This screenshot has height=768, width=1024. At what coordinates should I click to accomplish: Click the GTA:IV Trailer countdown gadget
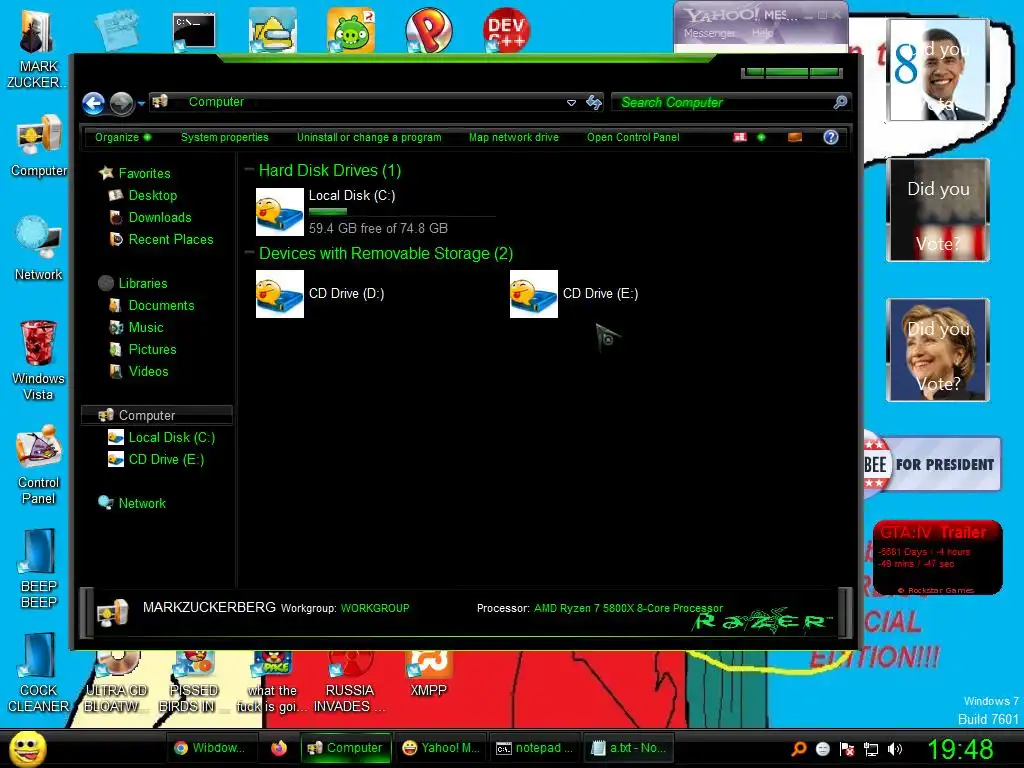(937, 557)
